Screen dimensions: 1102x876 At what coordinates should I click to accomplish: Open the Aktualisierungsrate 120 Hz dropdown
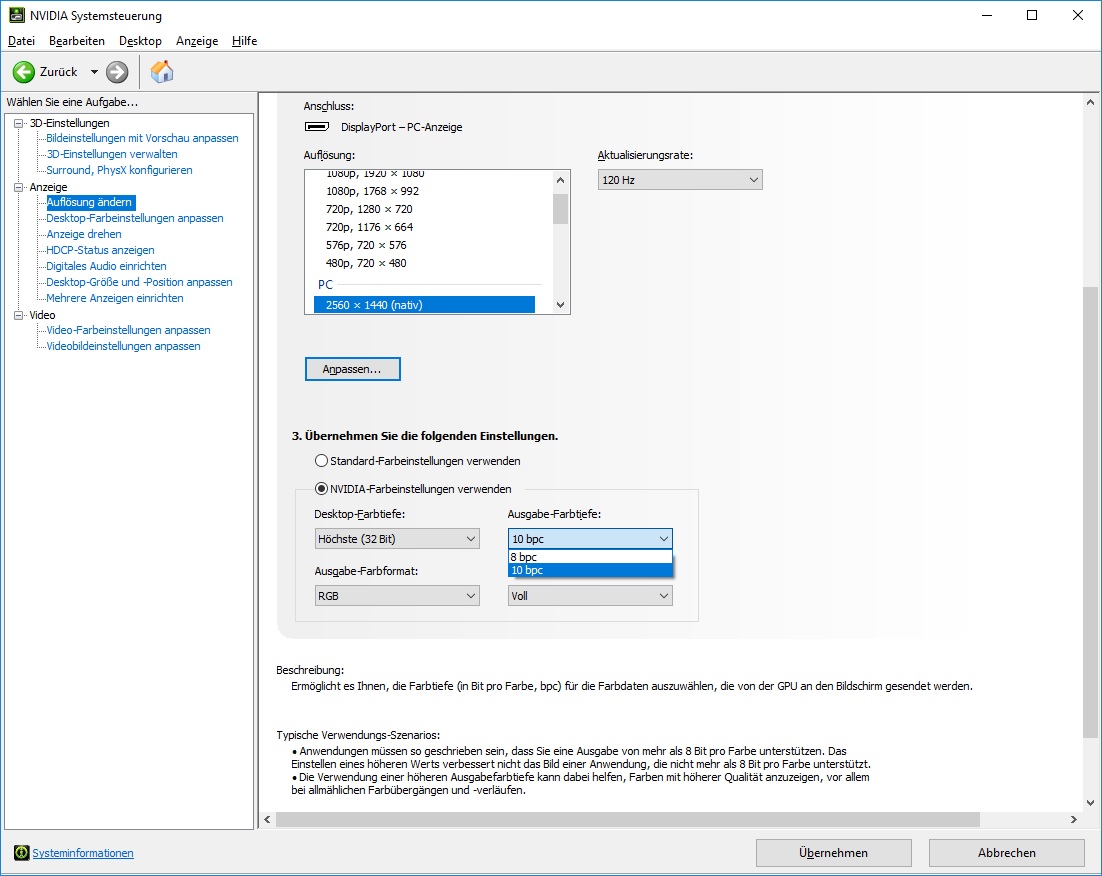pyautogui.click(x=680, y=180)
